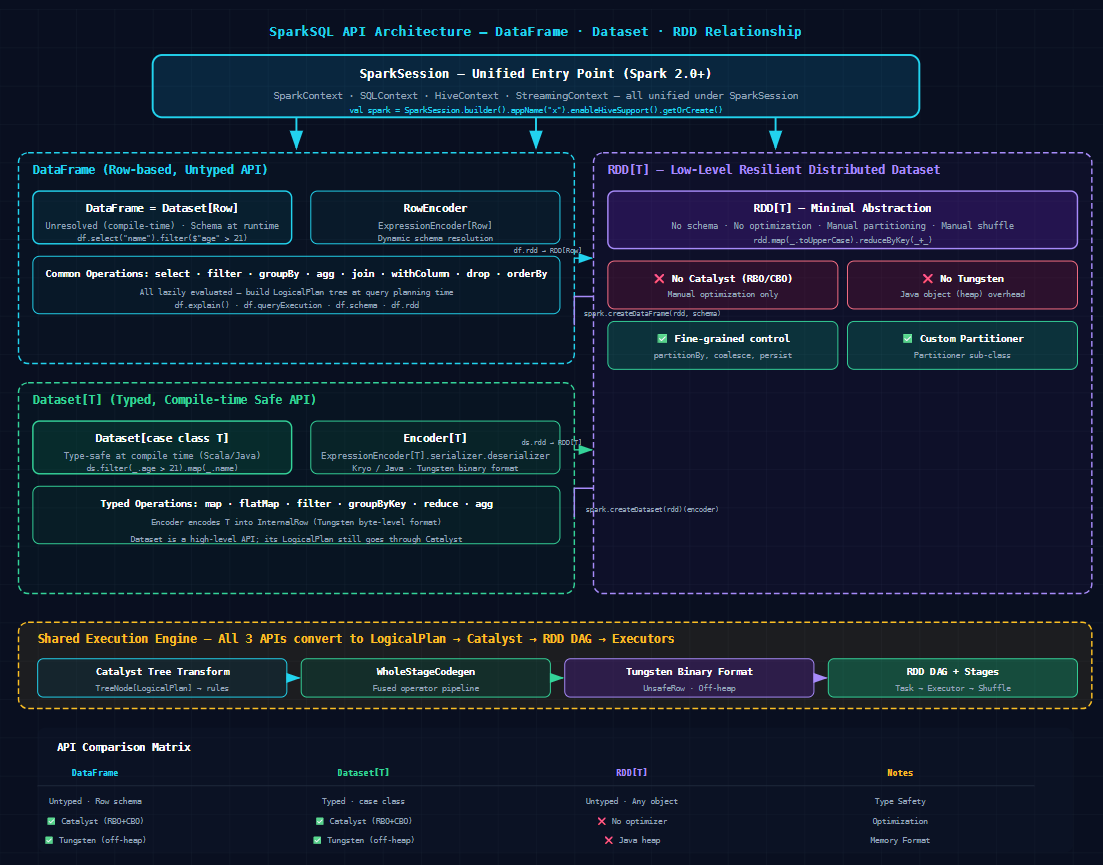Click the green check by DataFrame column Tungsten (off-heap)
The image size is (1103, 865).
tap(49, 840)
